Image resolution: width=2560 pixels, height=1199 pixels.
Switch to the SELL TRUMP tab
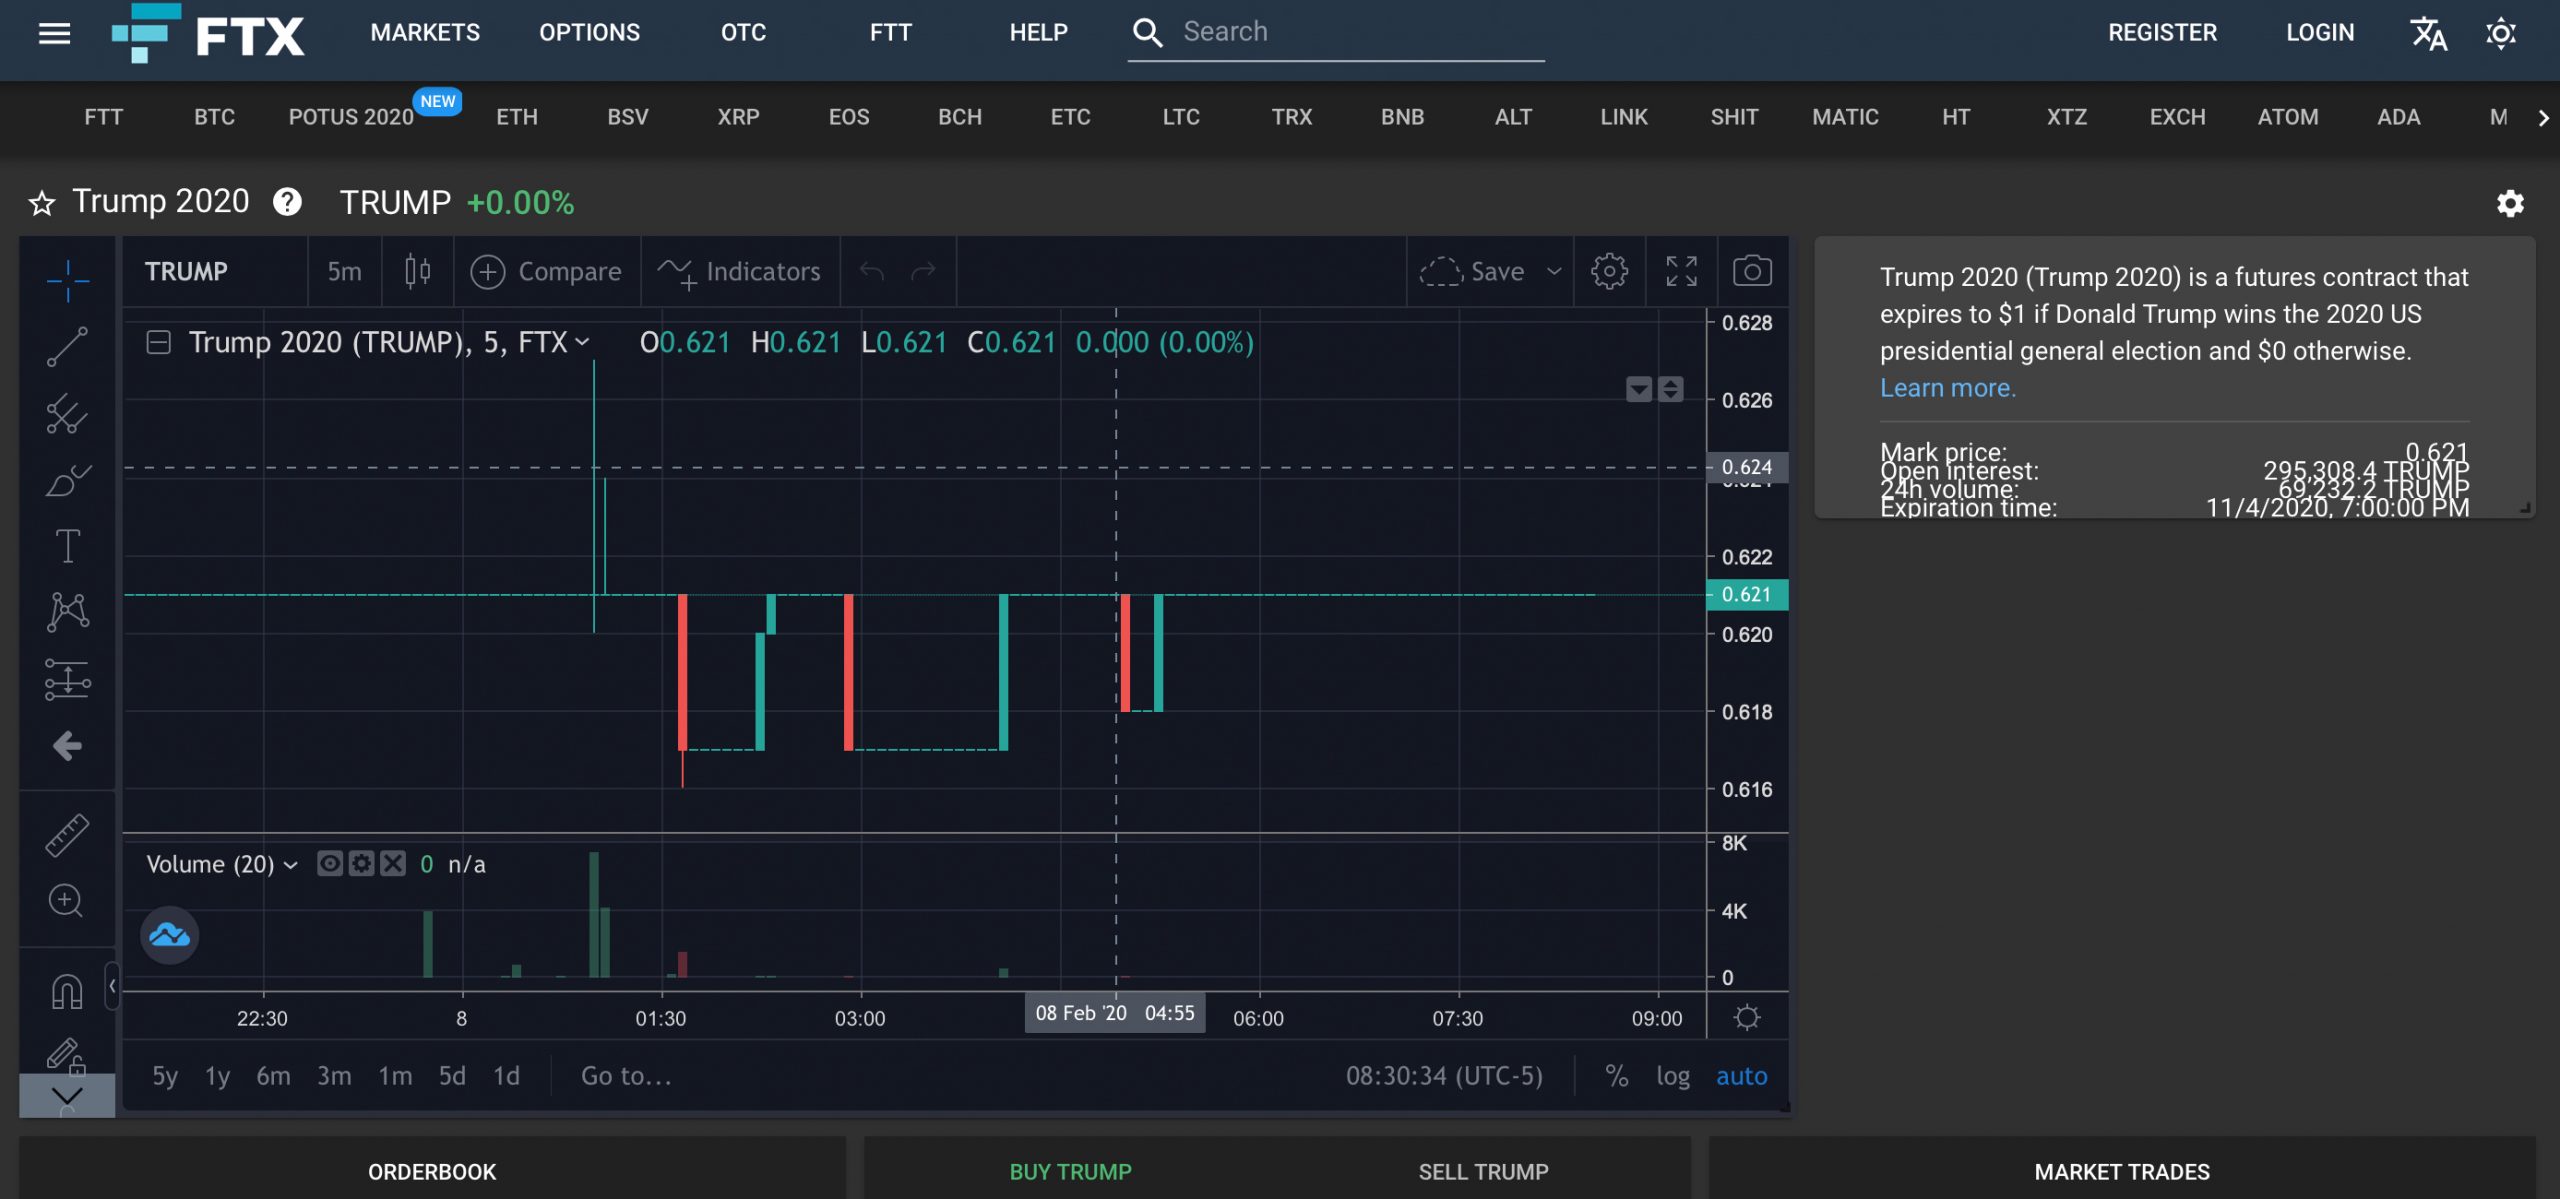[1483, 1172]
